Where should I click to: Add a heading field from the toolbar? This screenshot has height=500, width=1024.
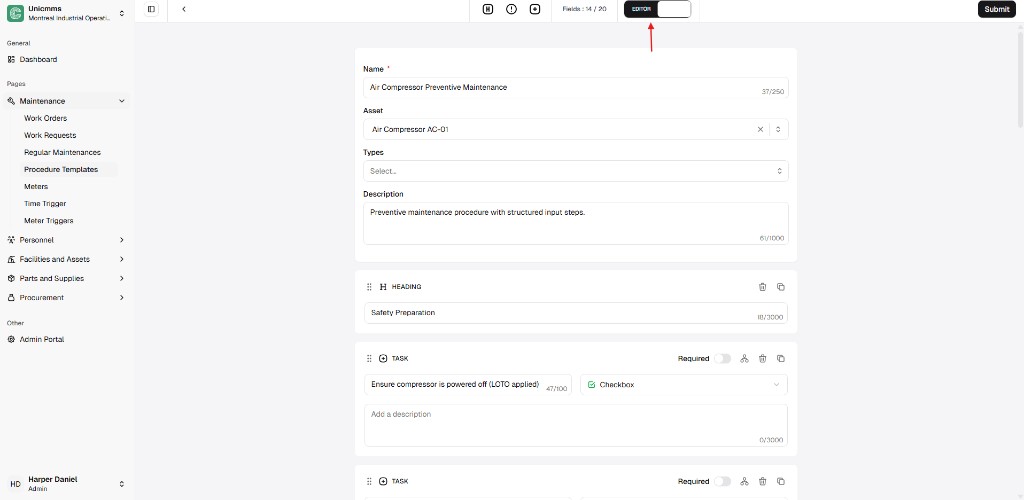click(488, 9)
